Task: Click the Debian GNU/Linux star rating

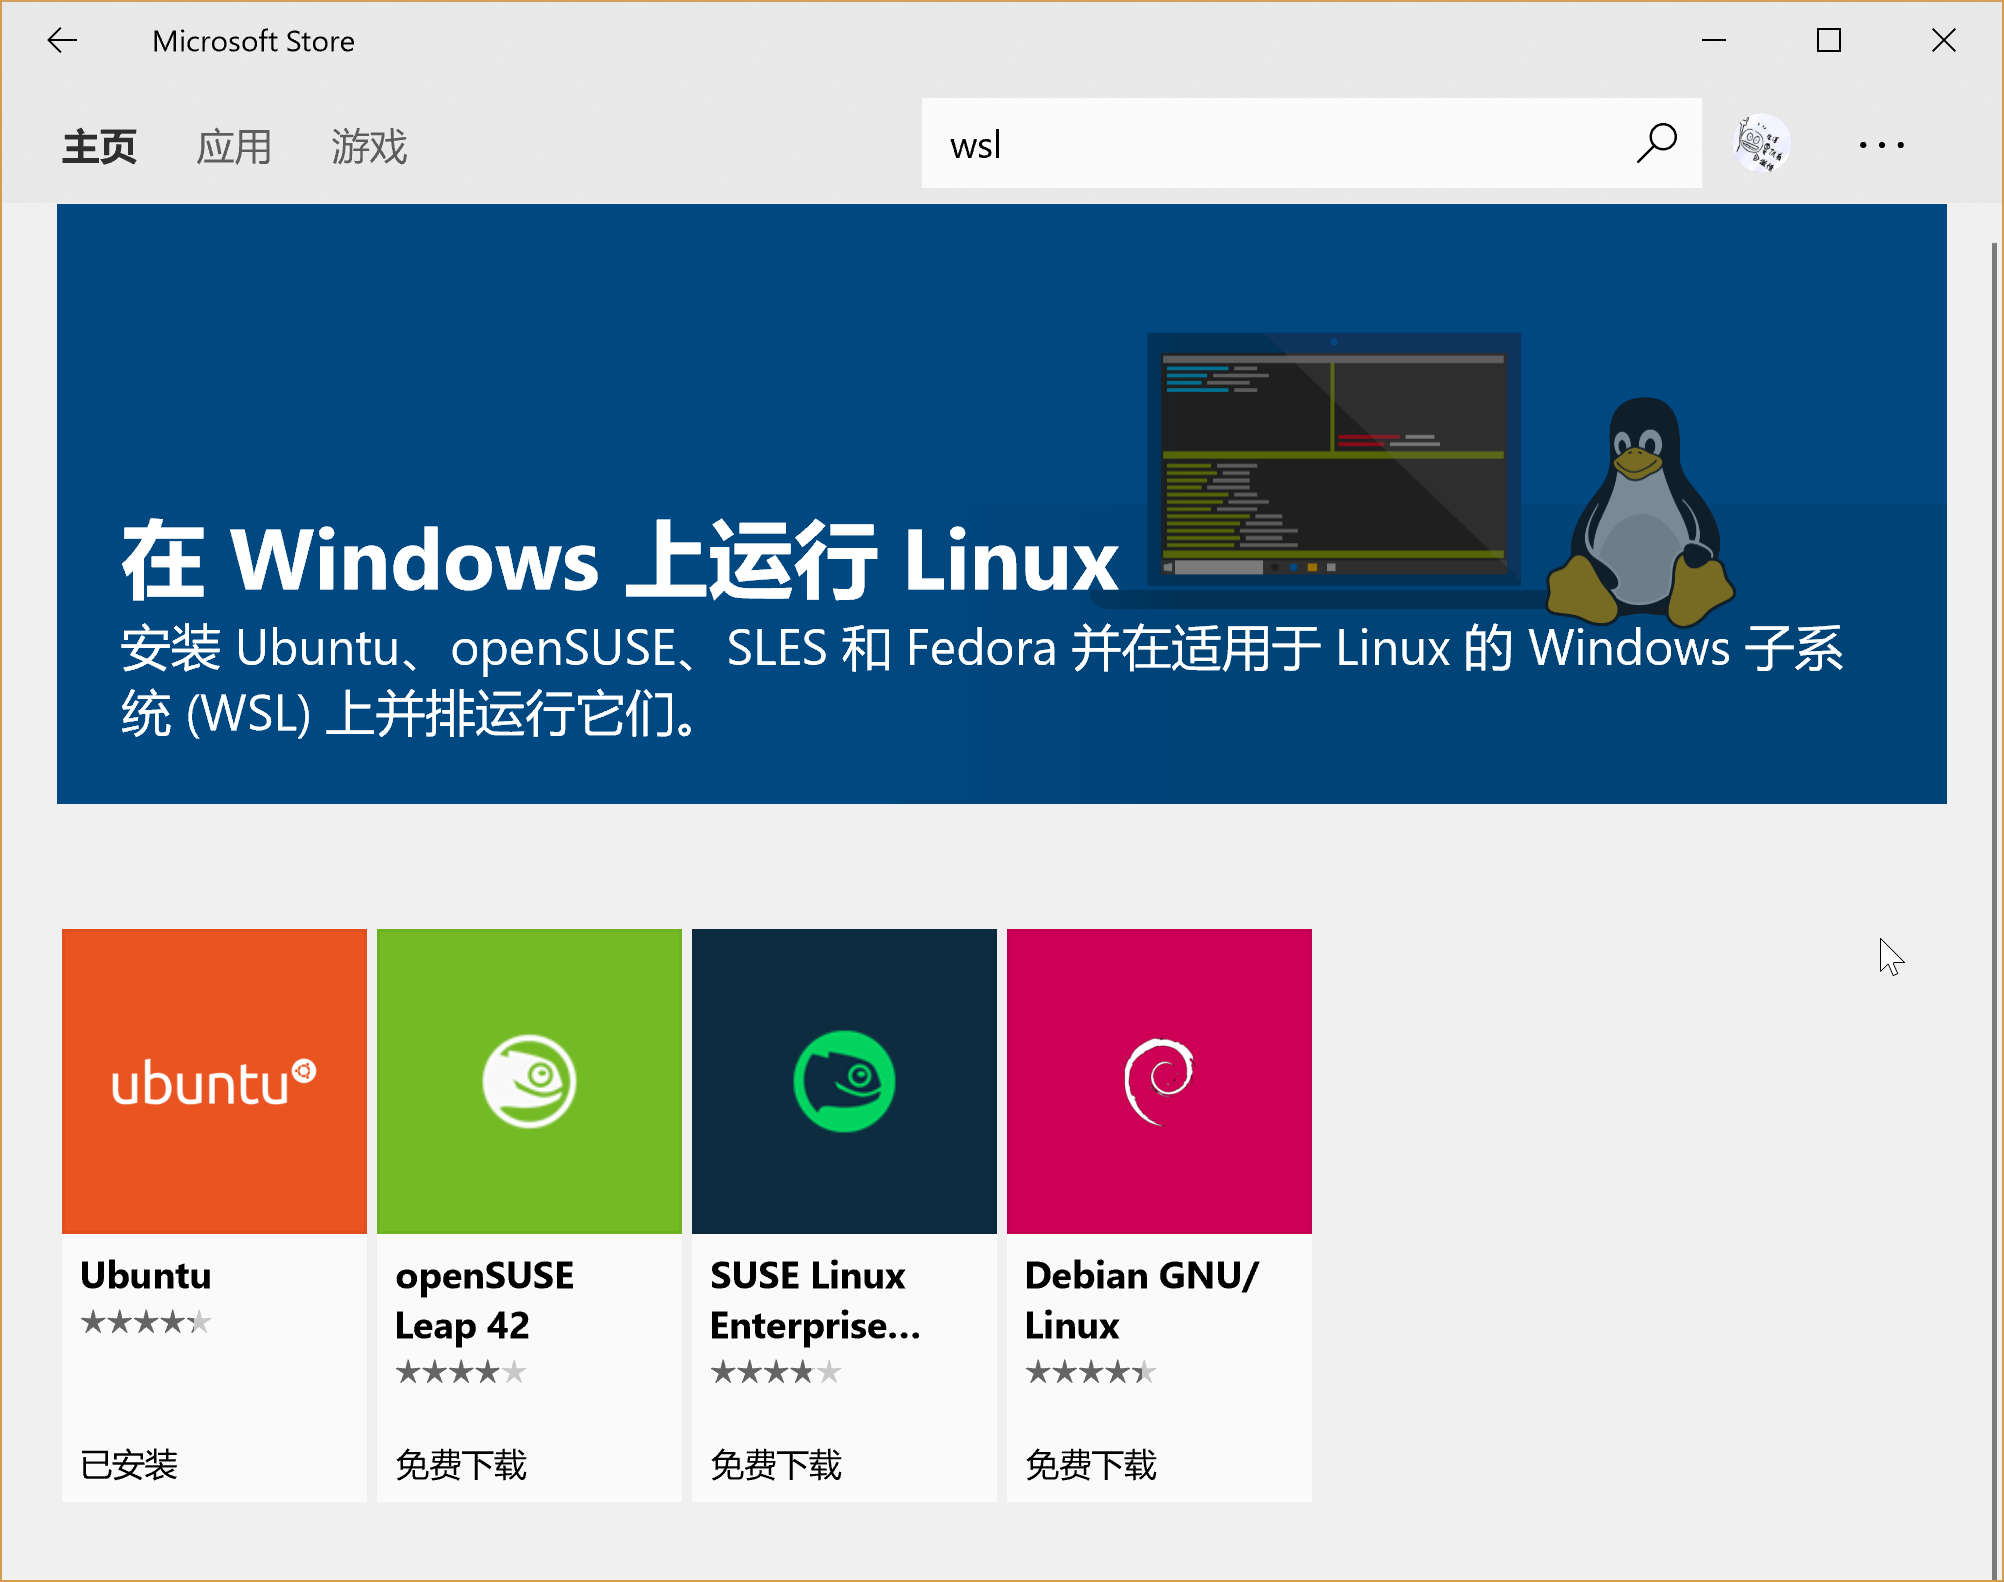Action: tap(1091, 1372)
